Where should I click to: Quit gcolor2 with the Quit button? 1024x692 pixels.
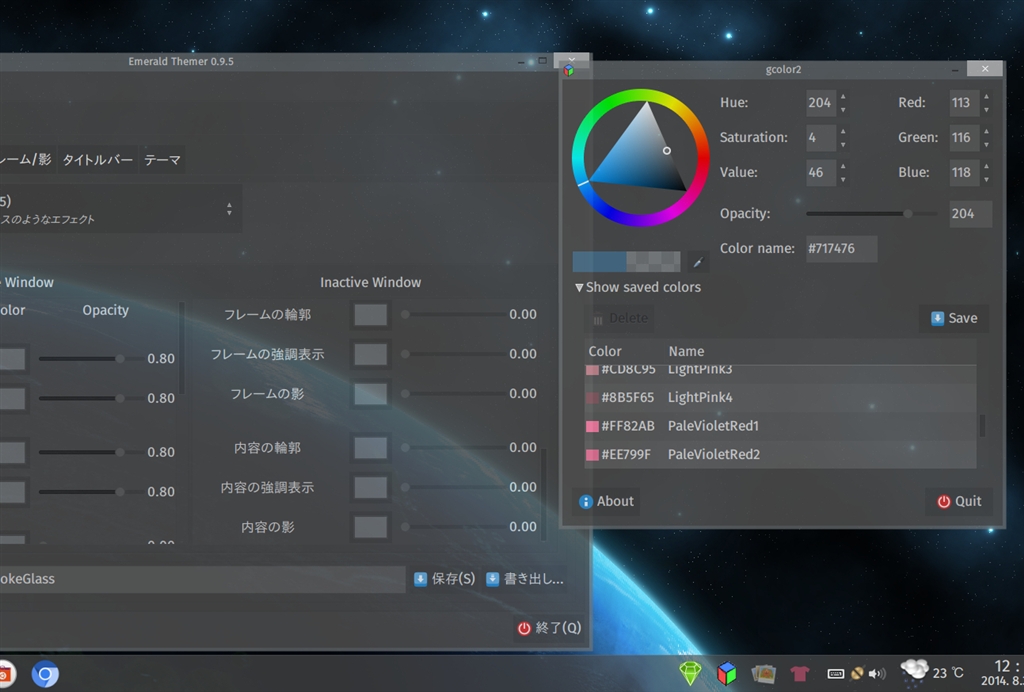point(959,501)
